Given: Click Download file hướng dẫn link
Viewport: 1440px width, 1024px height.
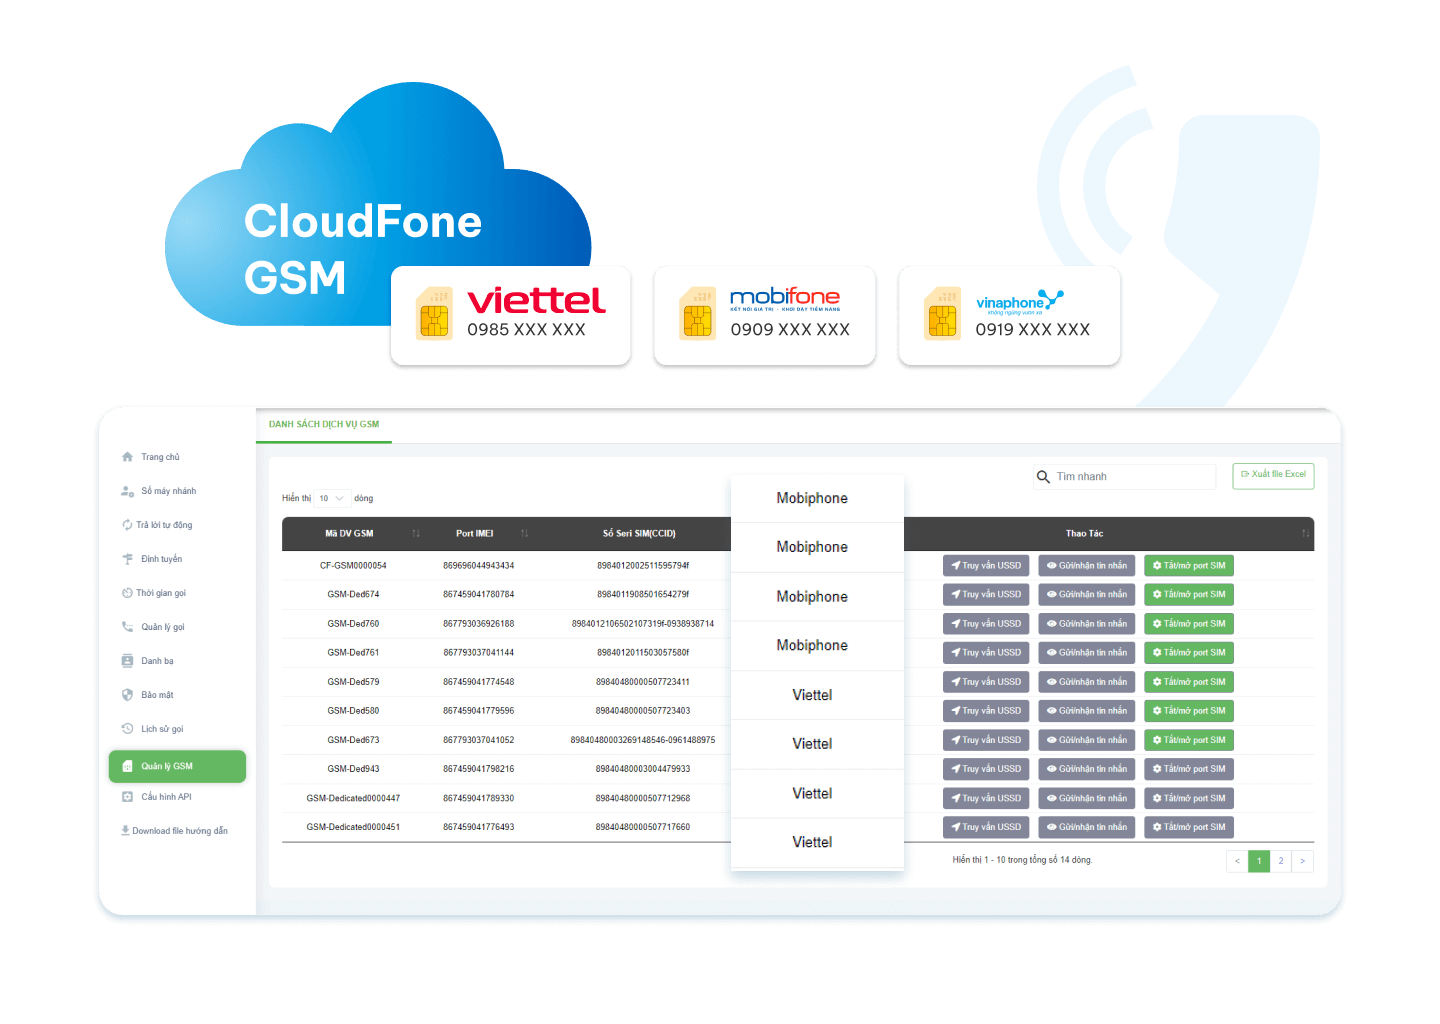Looking at the screenshot, I should (x=174, y=831).
